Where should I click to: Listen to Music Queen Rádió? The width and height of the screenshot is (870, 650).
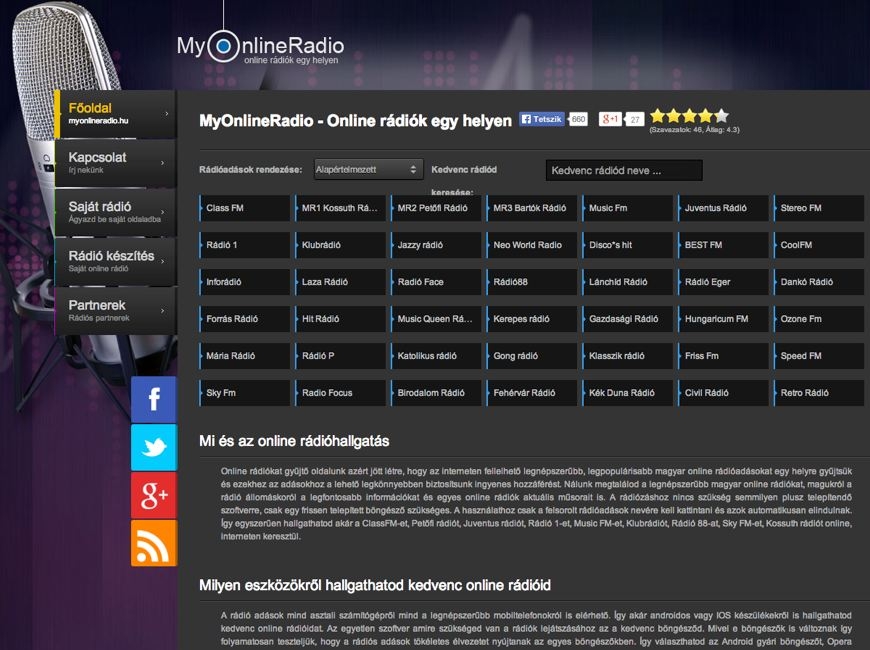pos(436,319)
